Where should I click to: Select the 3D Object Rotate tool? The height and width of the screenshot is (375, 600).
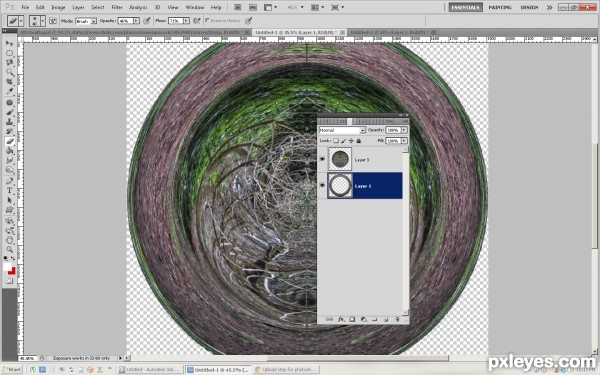pyautogui.click(x=10, y=221)
